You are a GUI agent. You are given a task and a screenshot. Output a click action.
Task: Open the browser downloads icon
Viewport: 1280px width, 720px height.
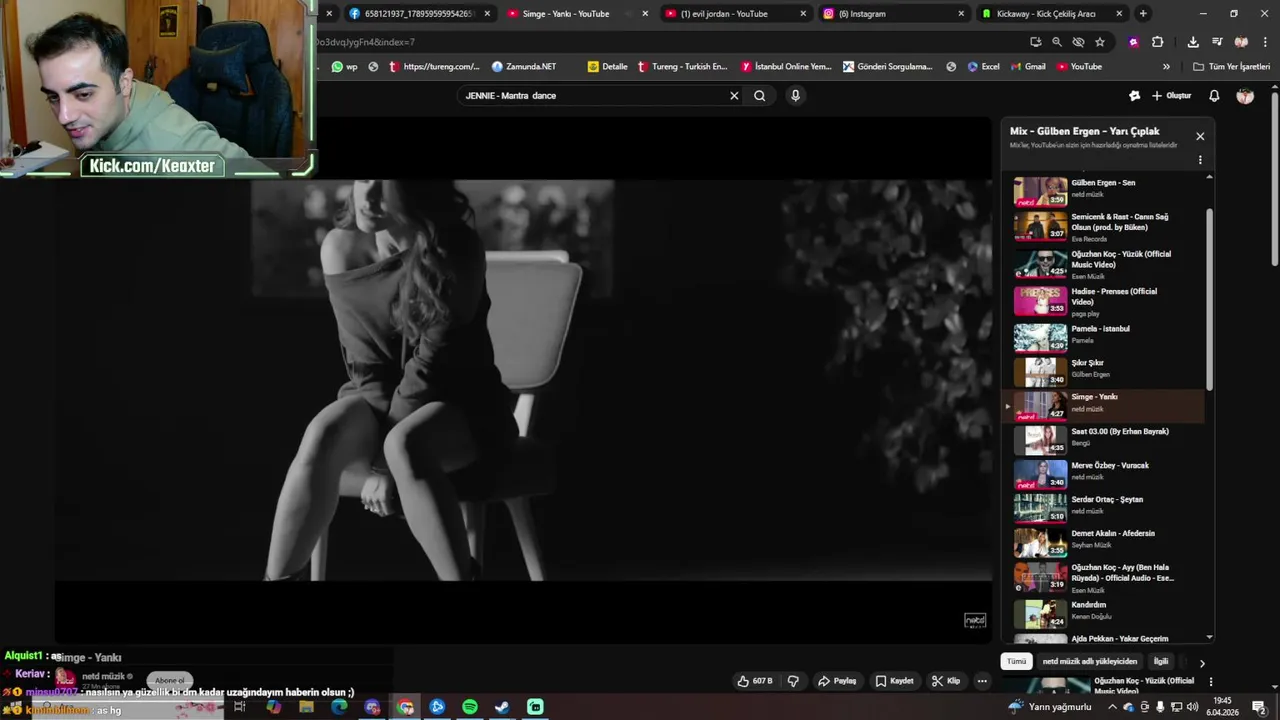tap(1193, 42)
